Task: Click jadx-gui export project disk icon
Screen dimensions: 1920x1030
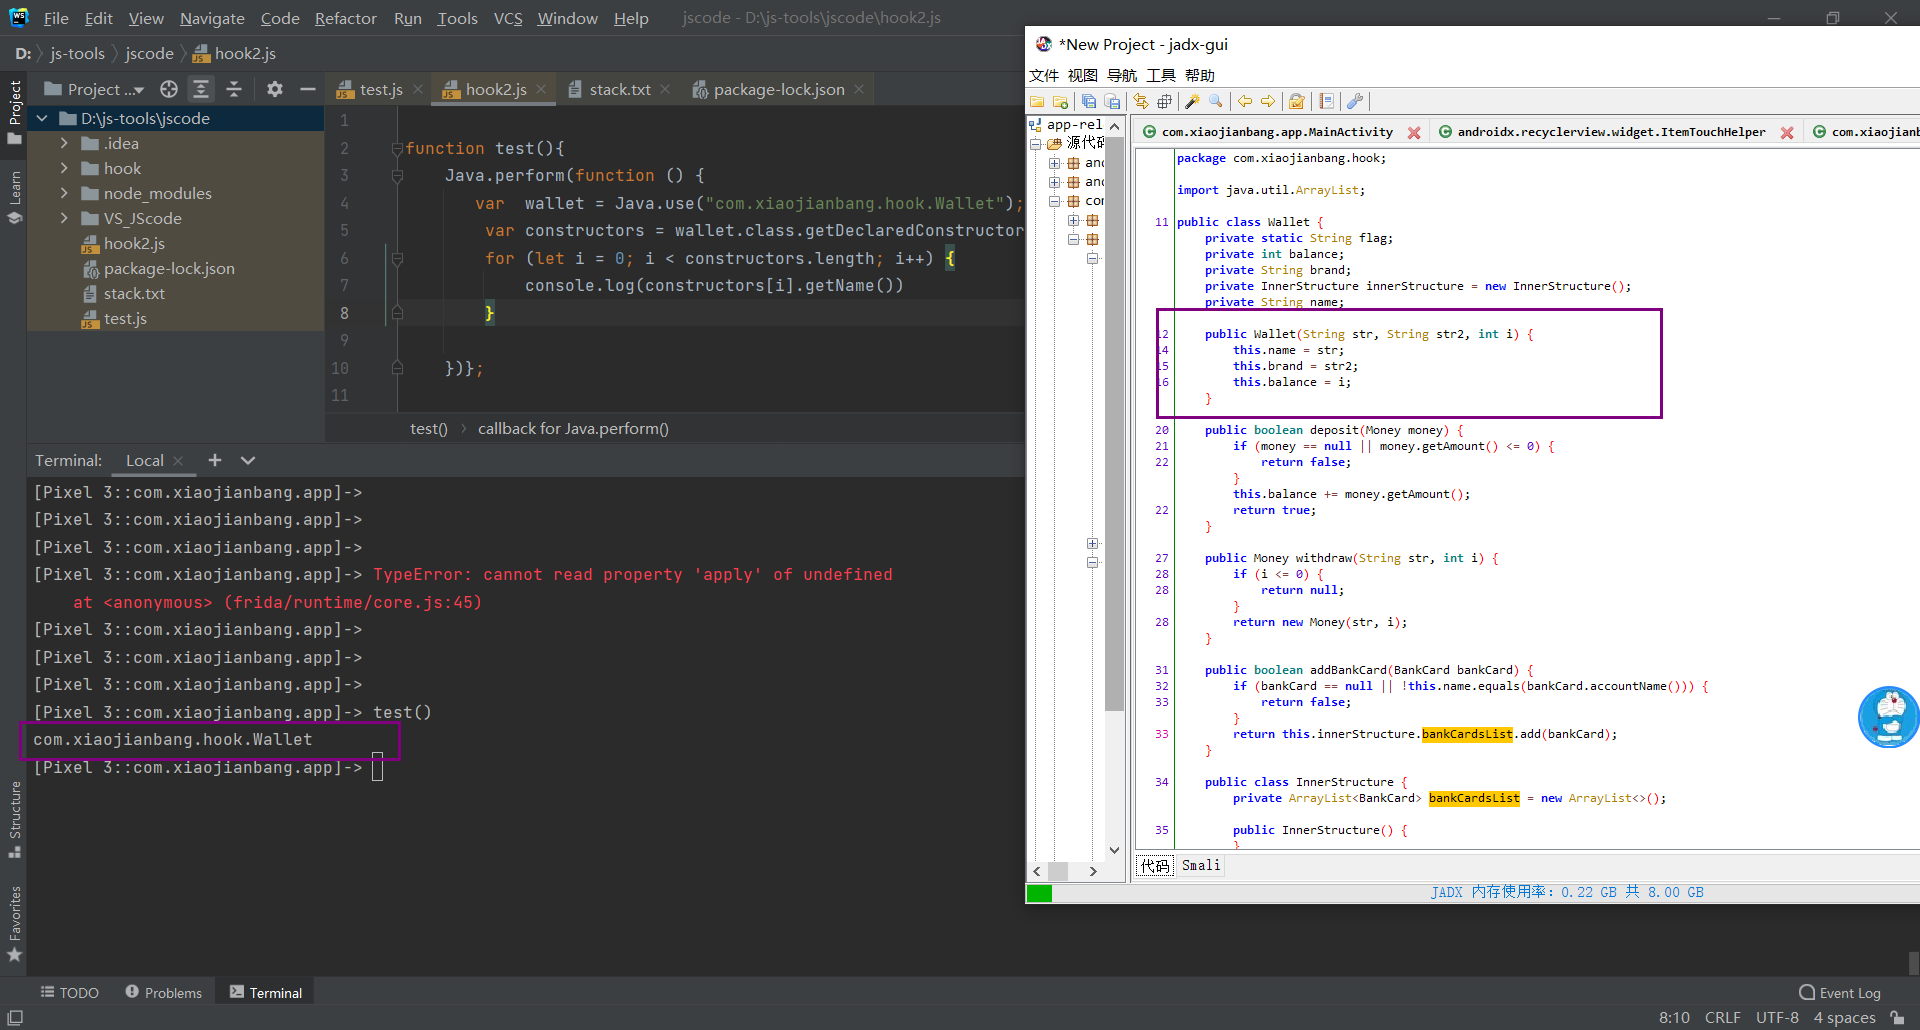Action: (x=1112, y=101)
